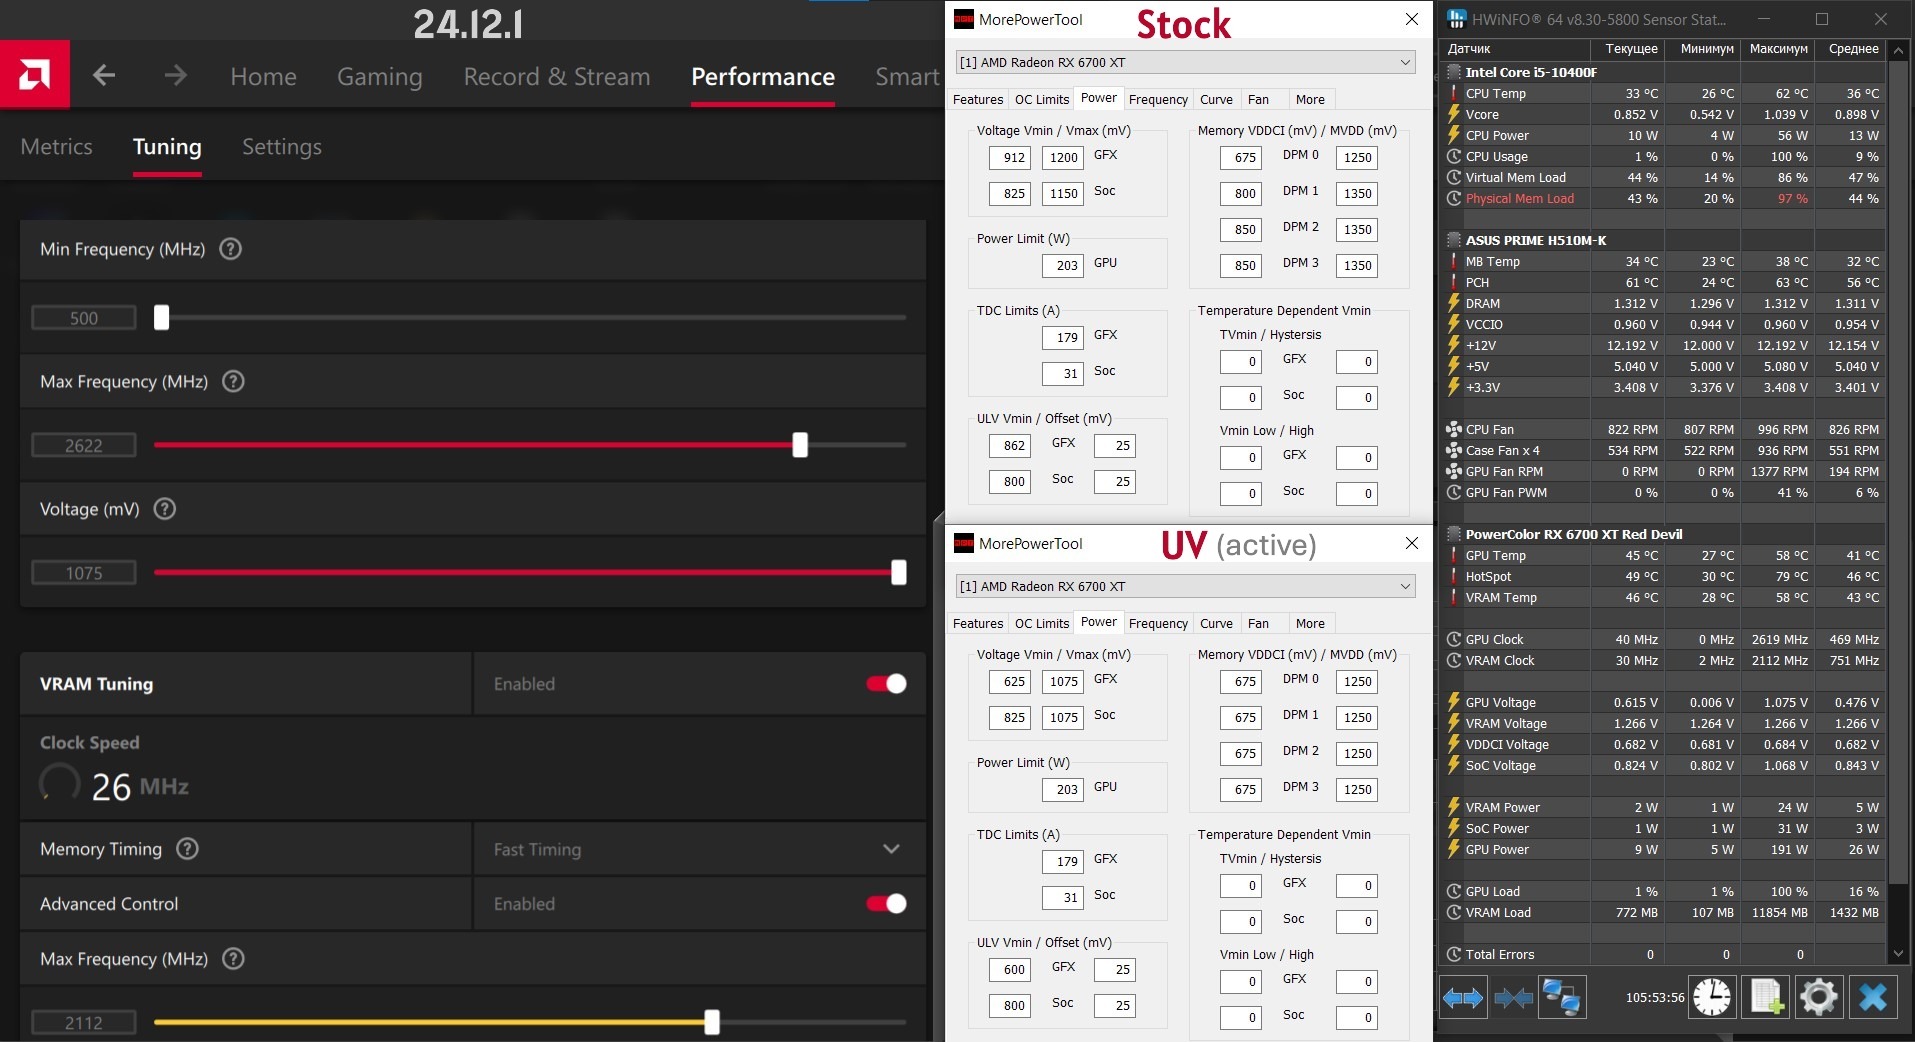1915x1042 pixels.
Task: Click ULV Vmin GFX 600 field in UV MorePowerTool
Action: tap(1010, 969)
